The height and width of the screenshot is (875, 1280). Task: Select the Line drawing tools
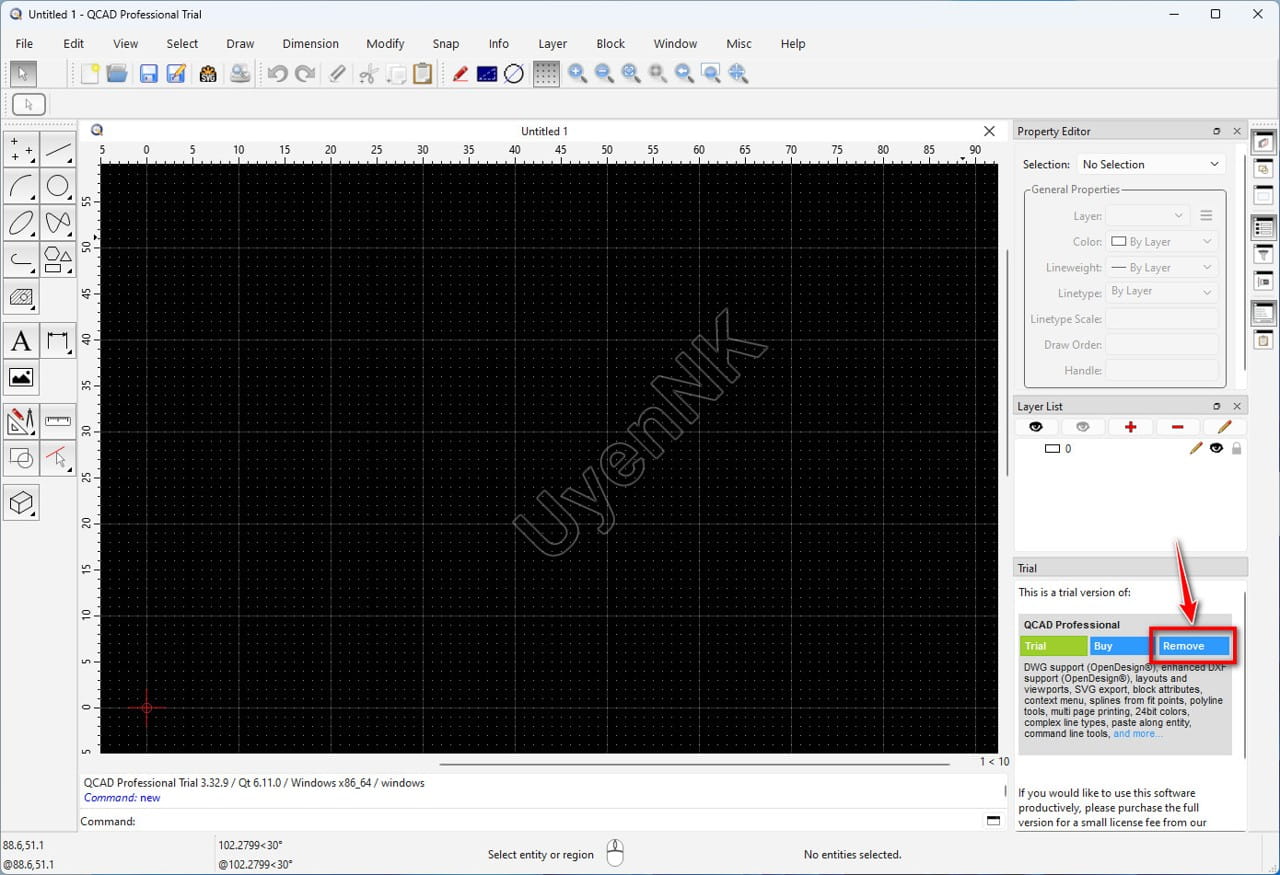point(58,150)
